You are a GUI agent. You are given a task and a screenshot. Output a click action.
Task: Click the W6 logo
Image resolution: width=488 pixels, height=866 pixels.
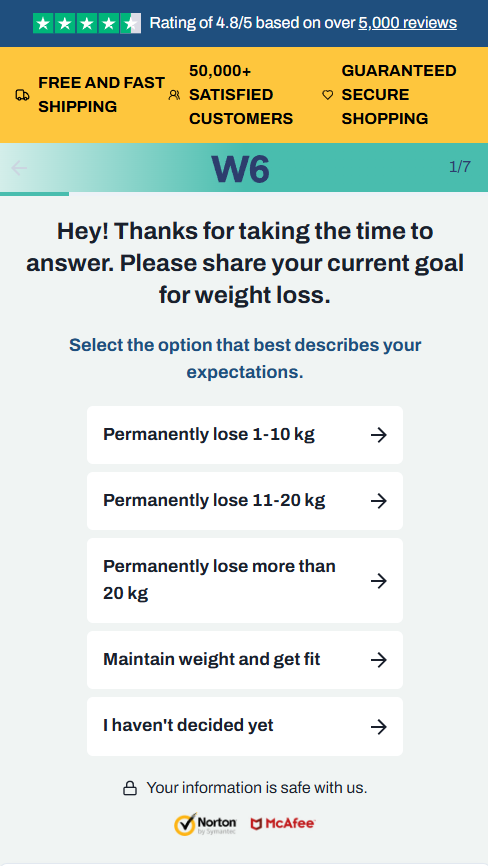coord(241,169)
